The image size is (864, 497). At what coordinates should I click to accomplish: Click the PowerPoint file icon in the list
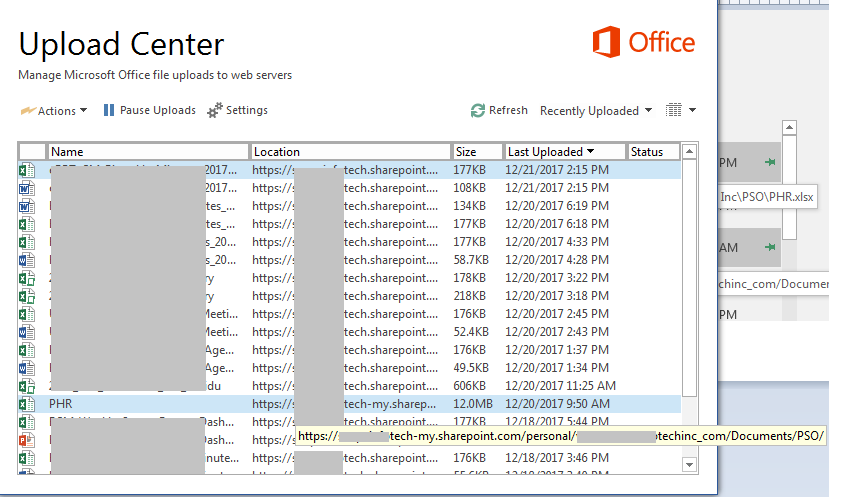(26, 440)
